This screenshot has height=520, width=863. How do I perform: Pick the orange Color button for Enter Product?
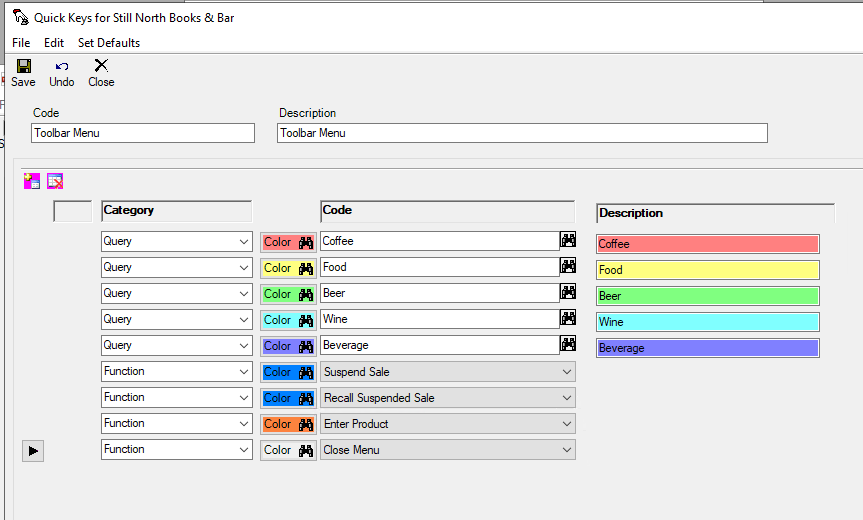(288, 424)
